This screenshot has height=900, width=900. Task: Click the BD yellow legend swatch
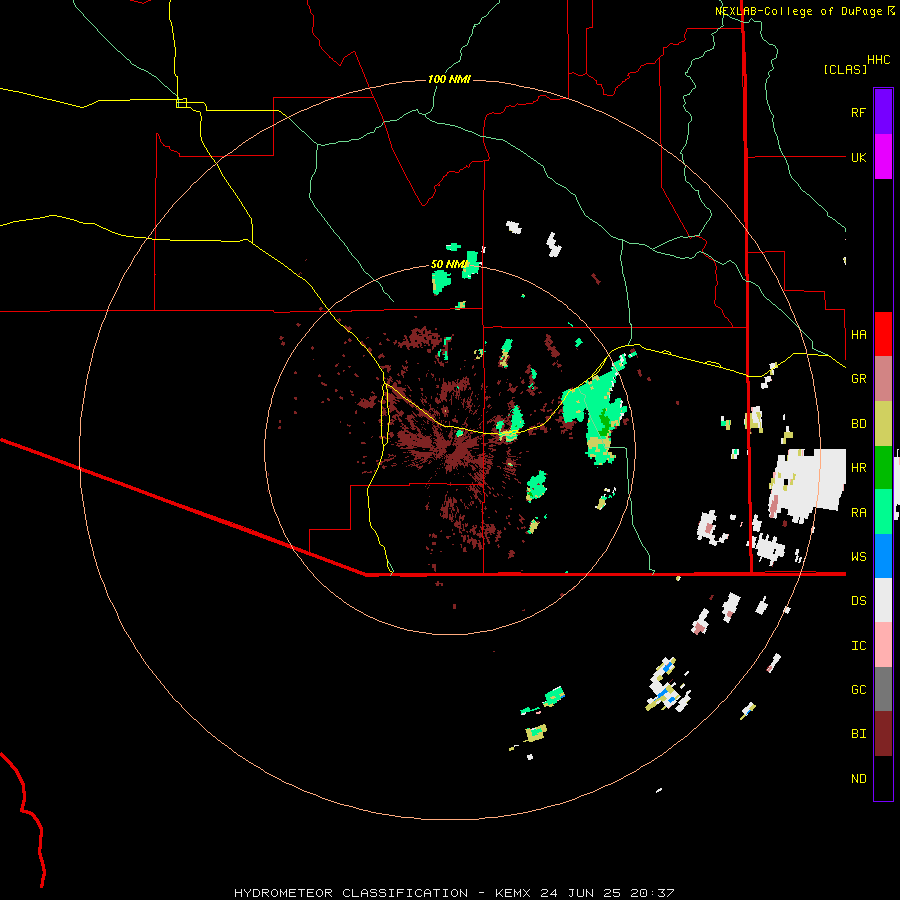point(883,424)
